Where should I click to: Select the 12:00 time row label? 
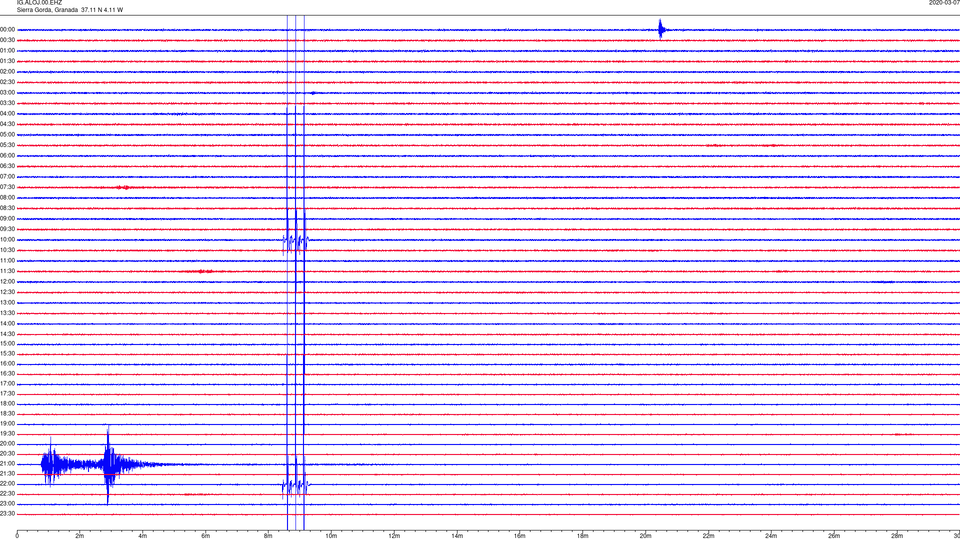click(8, 282)
